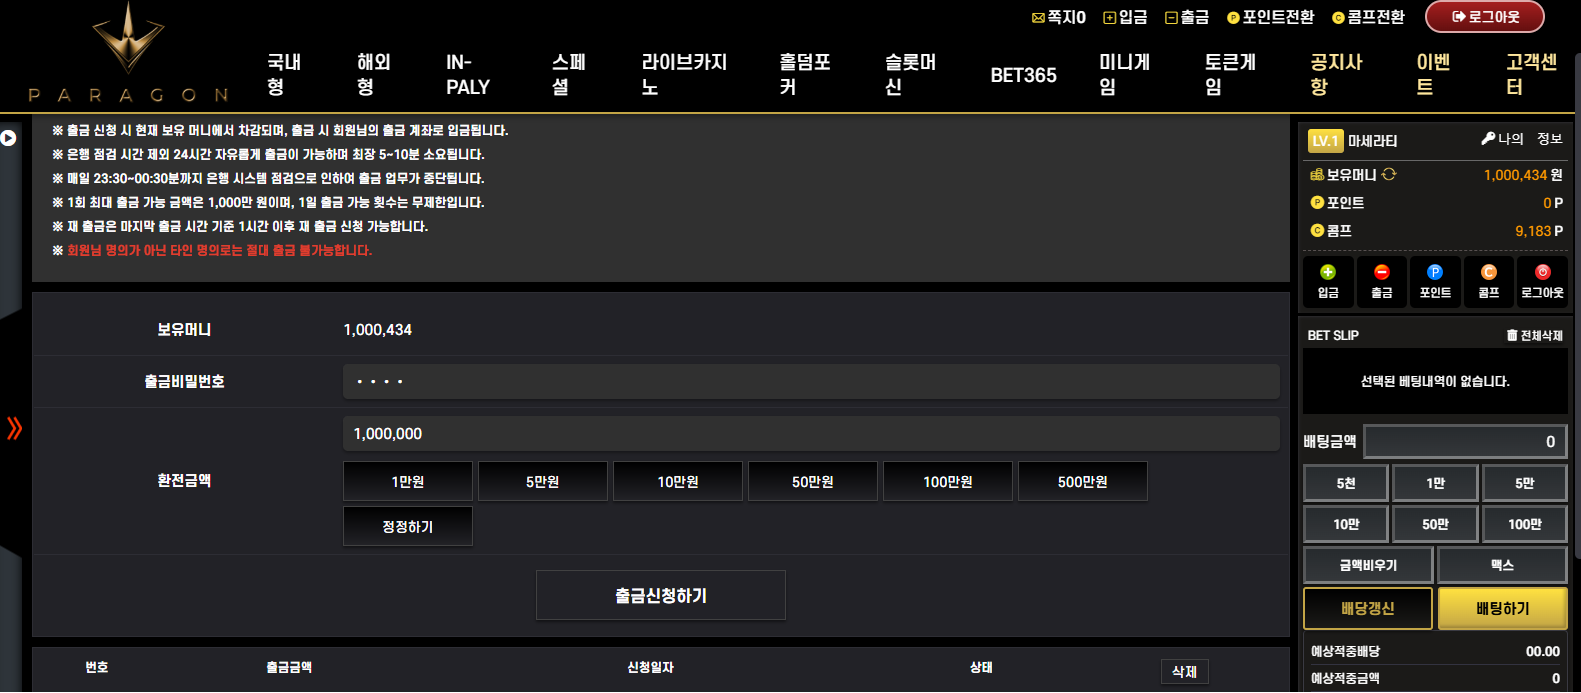This screenshot has height=693, width=1581.
Task: Refresh the balance next to 보유머니
Action: point(1389,174)
